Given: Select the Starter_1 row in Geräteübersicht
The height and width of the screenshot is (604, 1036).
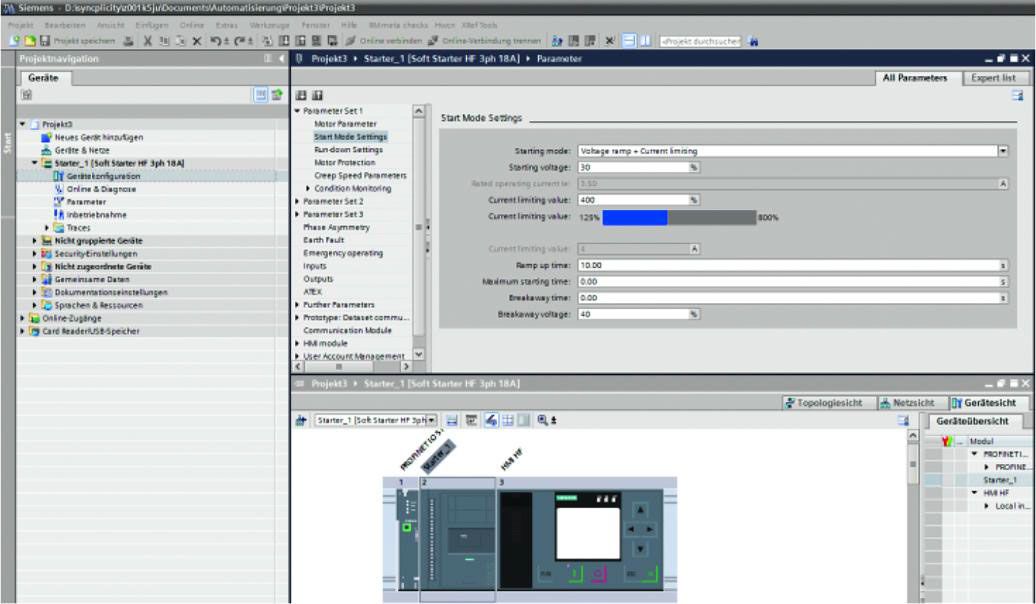Looking at the screenshot, I should tap(999, 480).
